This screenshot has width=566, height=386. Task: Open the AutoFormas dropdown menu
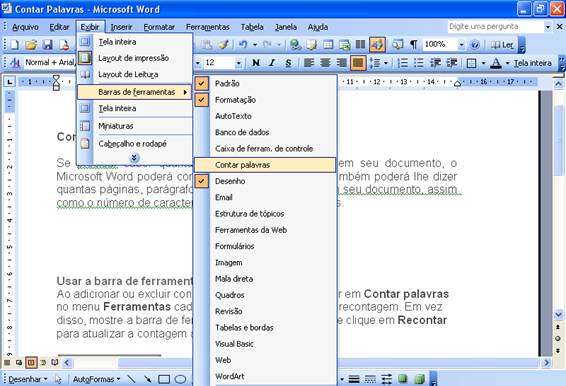click(96, 379)
